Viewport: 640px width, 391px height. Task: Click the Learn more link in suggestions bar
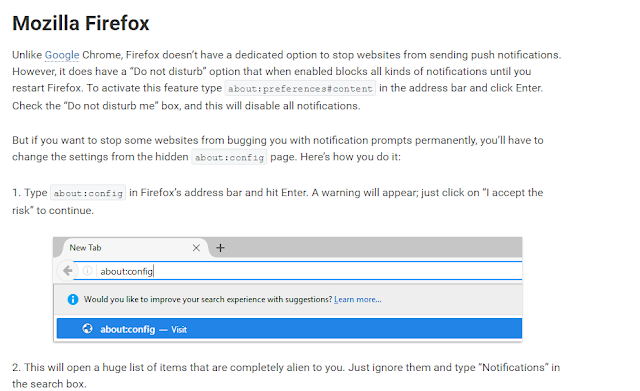pyautogui.click(x=358, y=299)
